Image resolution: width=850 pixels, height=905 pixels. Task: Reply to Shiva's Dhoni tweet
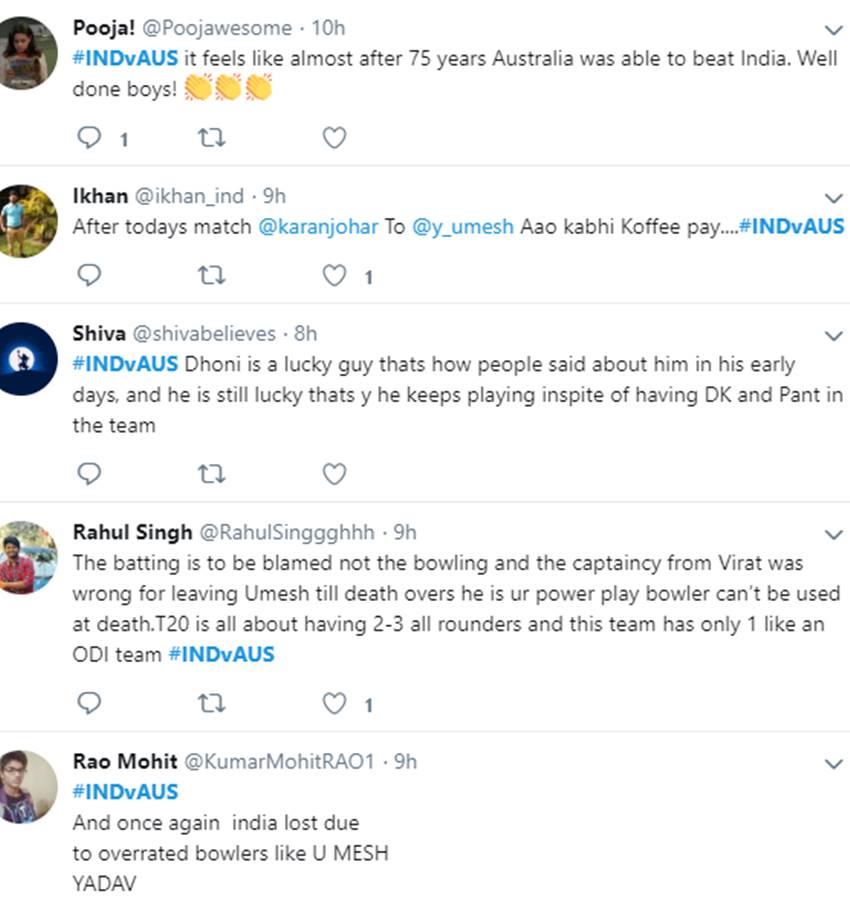[90, 473]
